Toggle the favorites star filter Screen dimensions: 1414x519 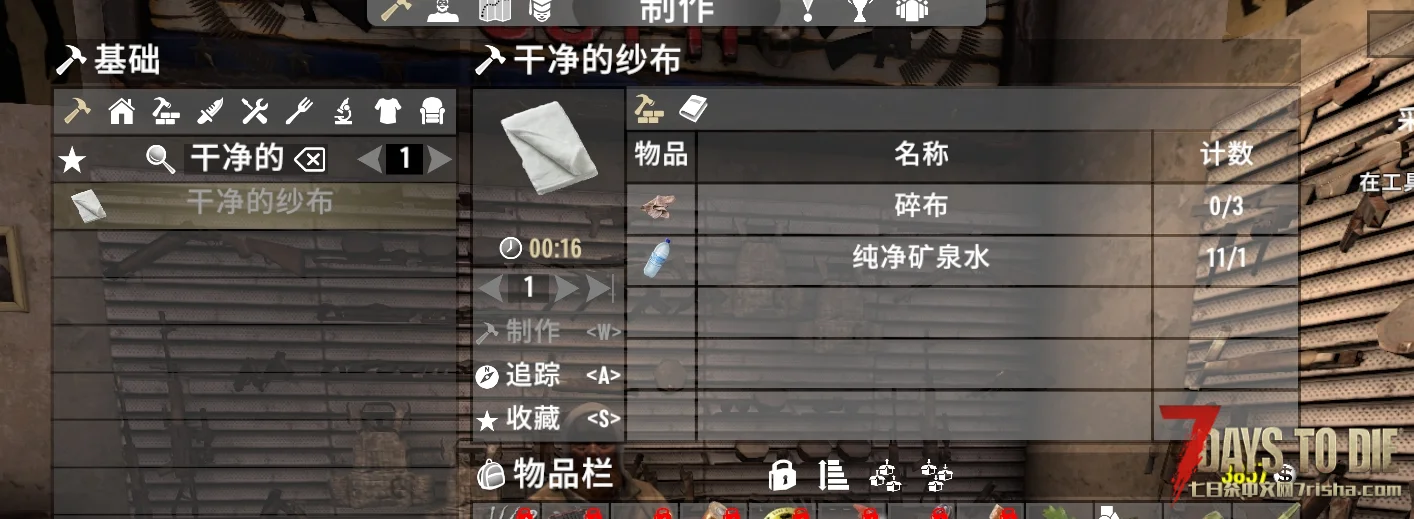click(72, 159)
